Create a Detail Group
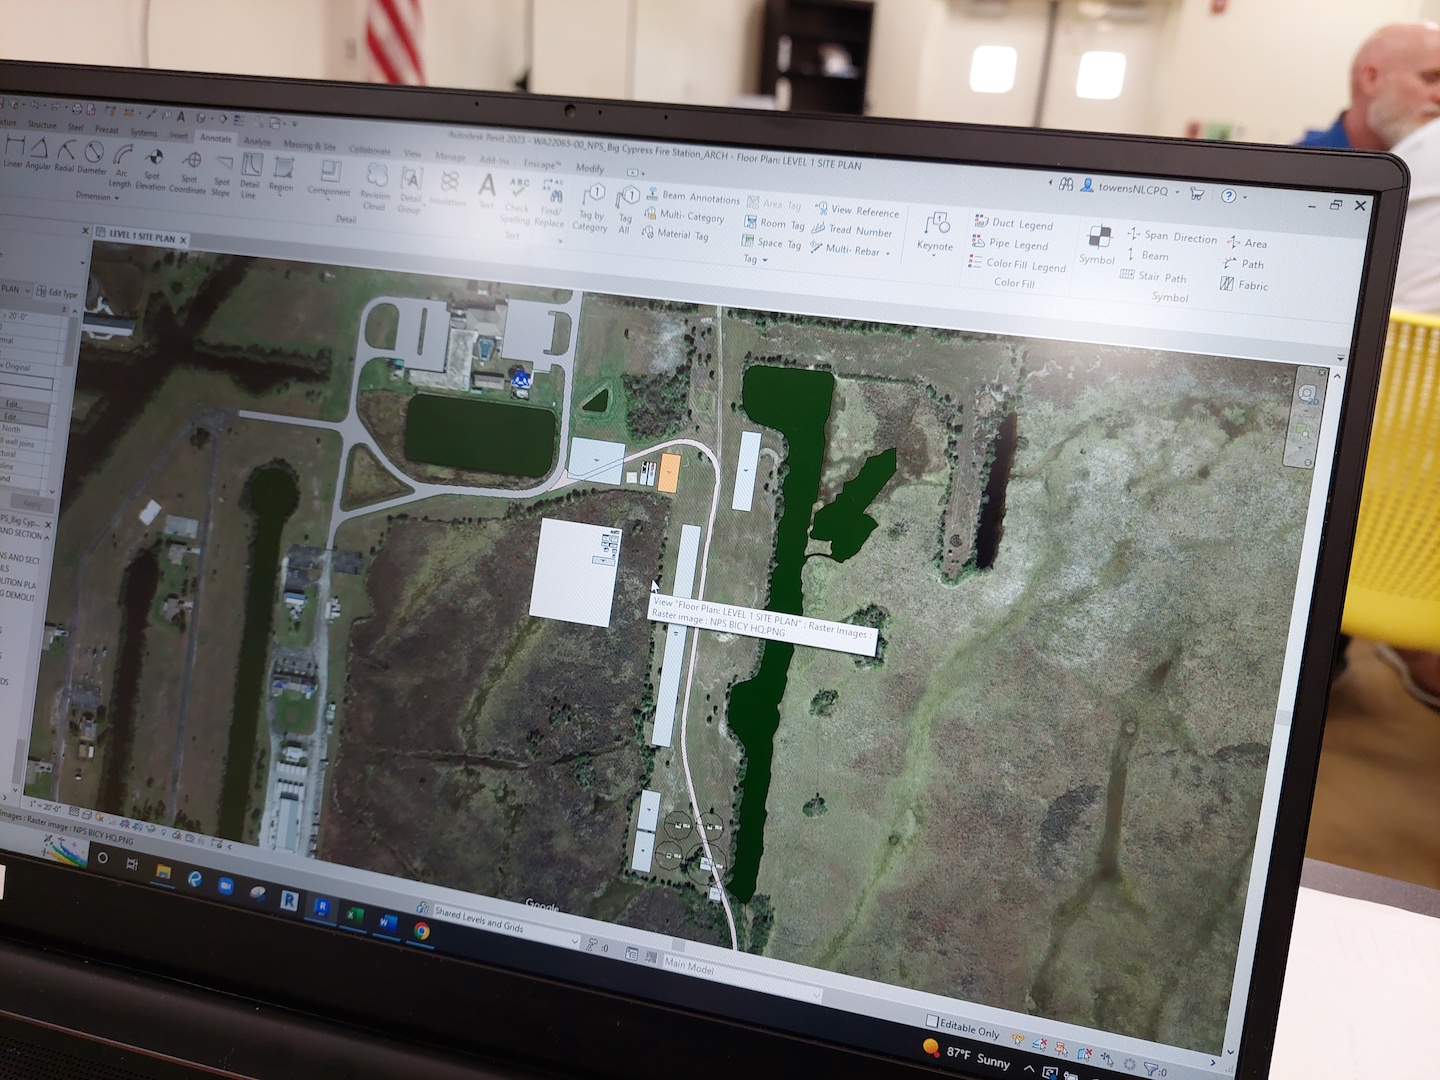Image resolution: width=1440 pixels, height=1080 pixels. (x=410, y=190)
